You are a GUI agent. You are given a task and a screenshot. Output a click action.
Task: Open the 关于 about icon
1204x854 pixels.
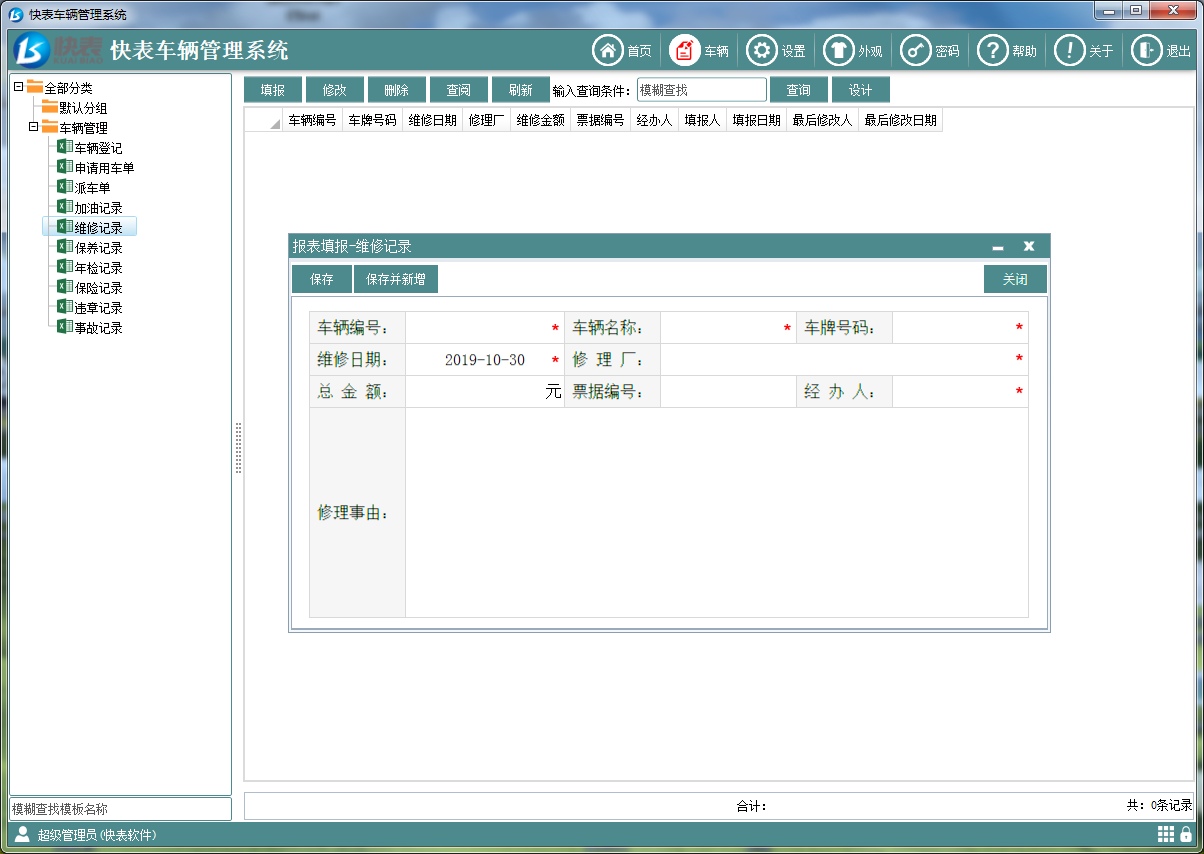coord(1069,50)
